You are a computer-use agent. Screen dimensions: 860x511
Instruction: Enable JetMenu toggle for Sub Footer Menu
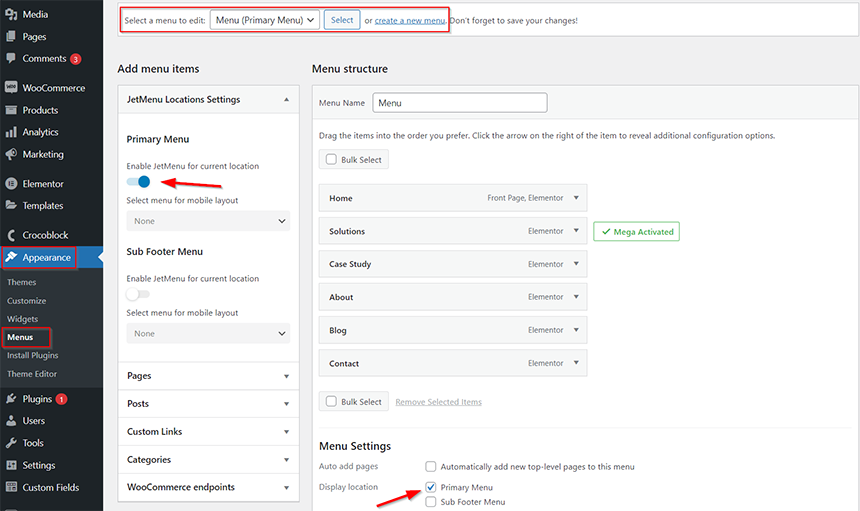coord(138,294)
